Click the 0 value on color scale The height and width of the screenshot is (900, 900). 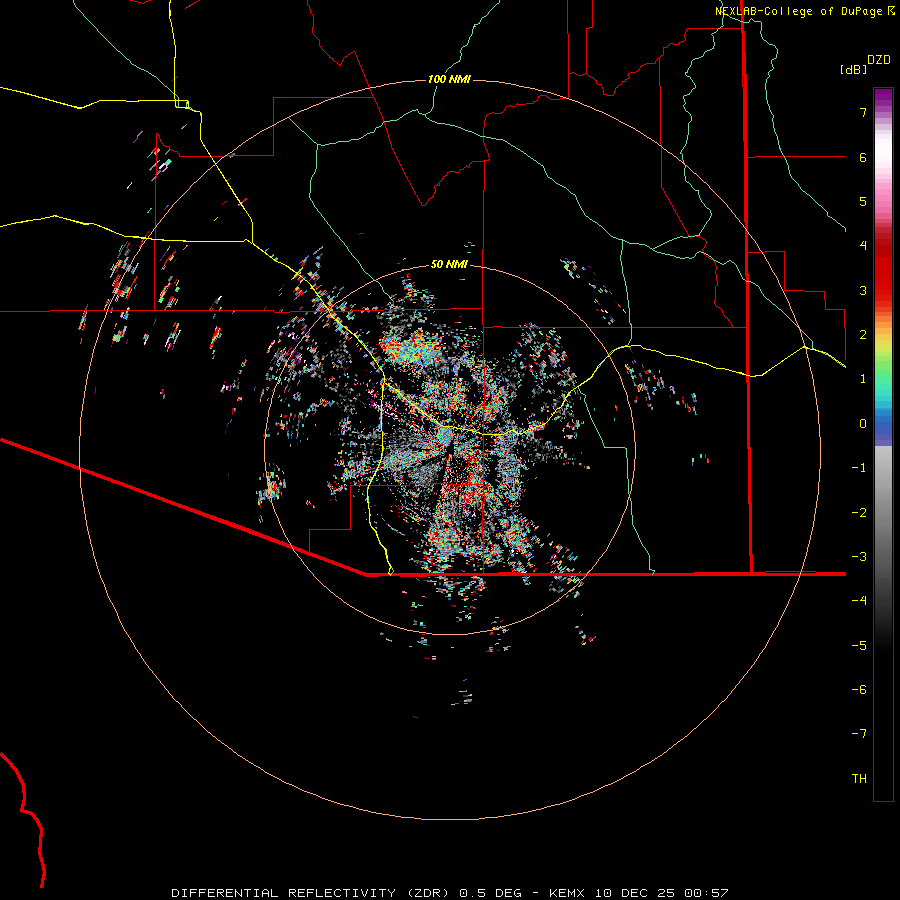[x=863, y=424]
